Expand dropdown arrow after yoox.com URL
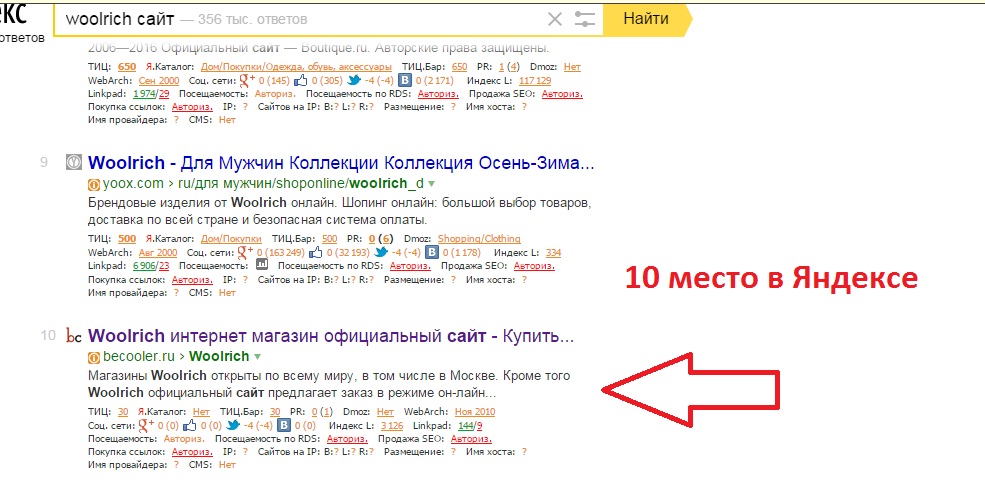The width and height of the screenshot is (985, 498). coord(432,184)
